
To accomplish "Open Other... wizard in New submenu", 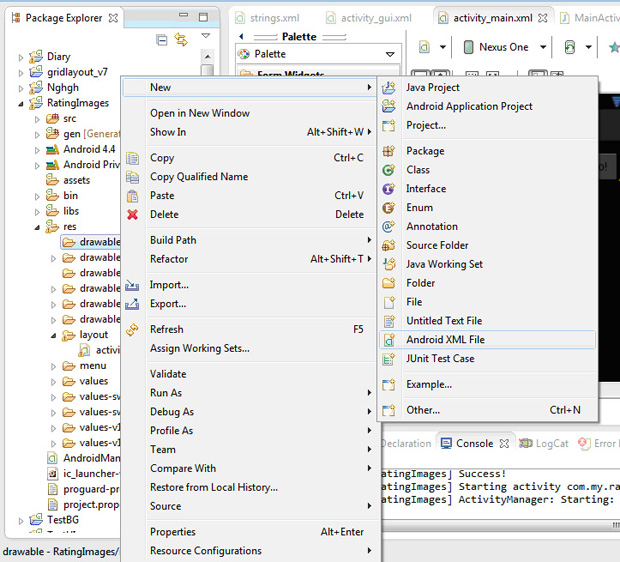I will point(488,410).
